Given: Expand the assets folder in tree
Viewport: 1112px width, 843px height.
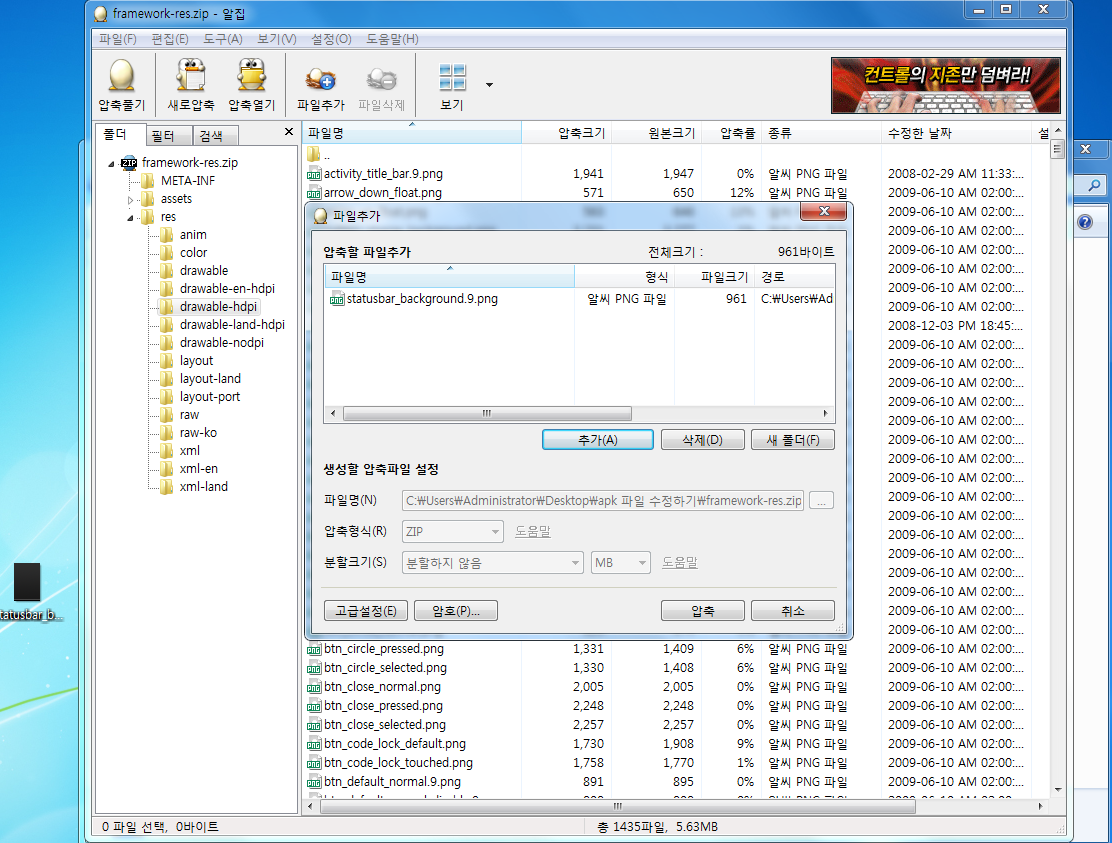Looking at the screenshot, I should point(130,200).
